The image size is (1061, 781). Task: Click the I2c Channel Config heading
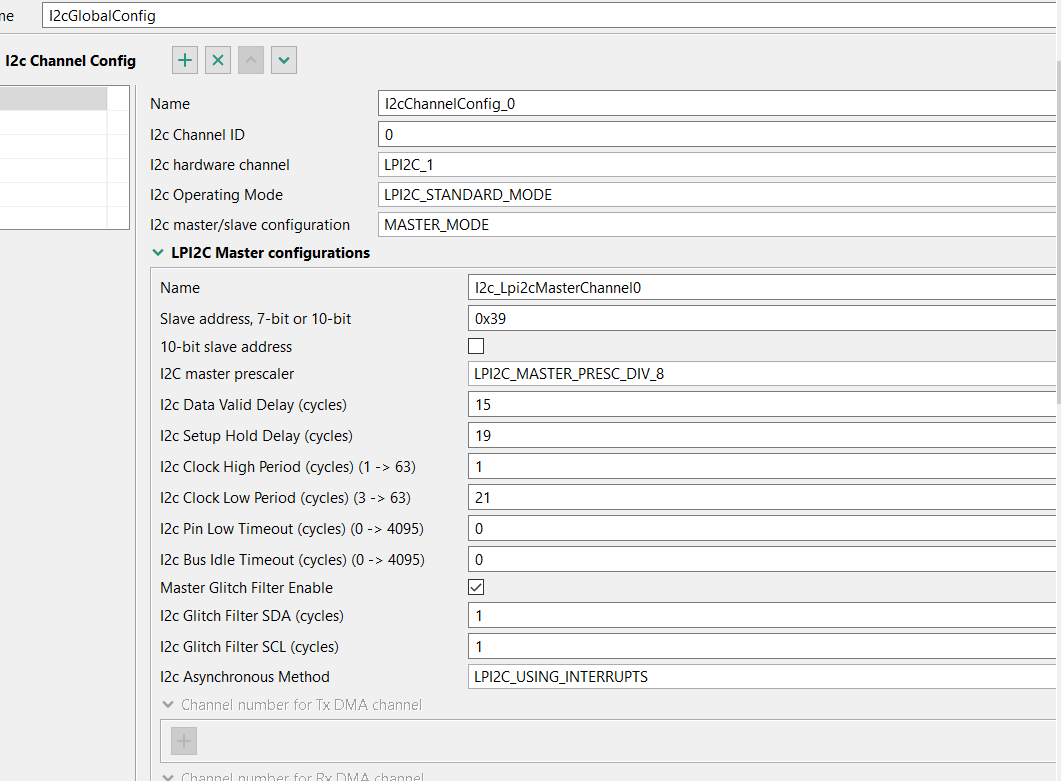pos(70,61)
